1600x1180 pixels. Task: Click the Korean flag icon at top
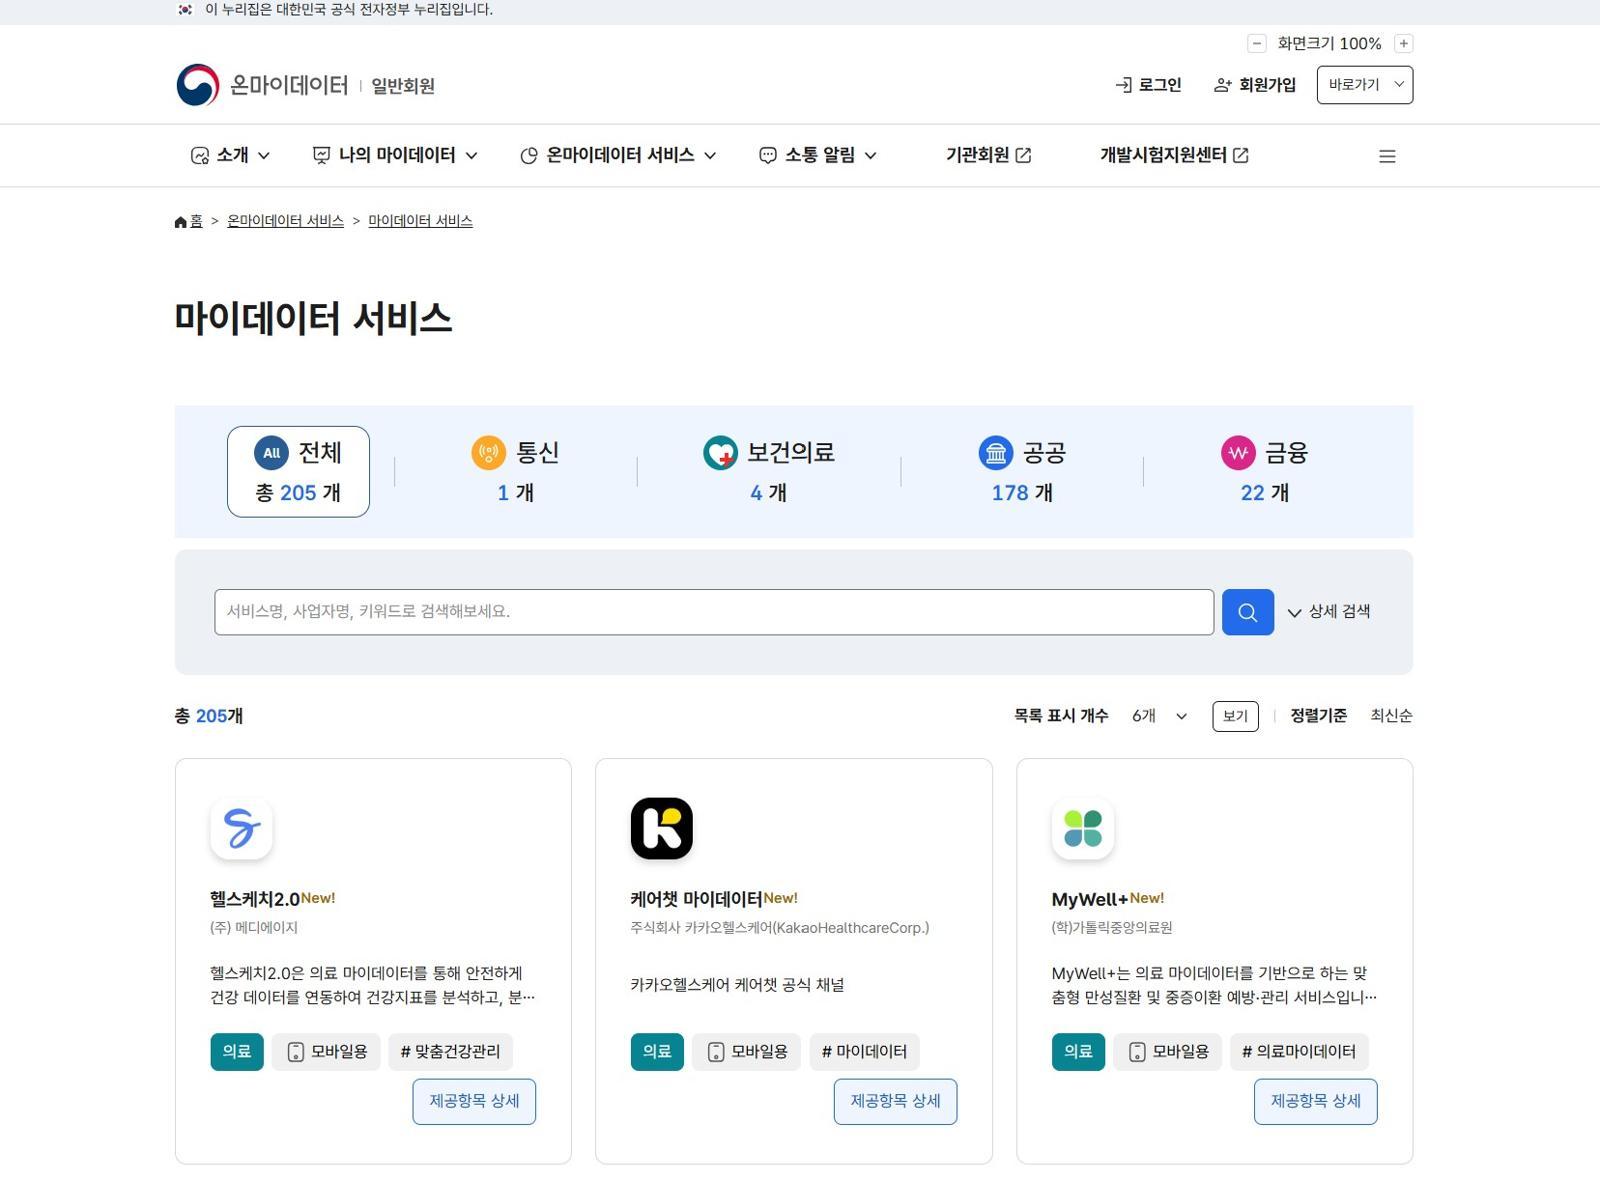(x=185, y=9)
